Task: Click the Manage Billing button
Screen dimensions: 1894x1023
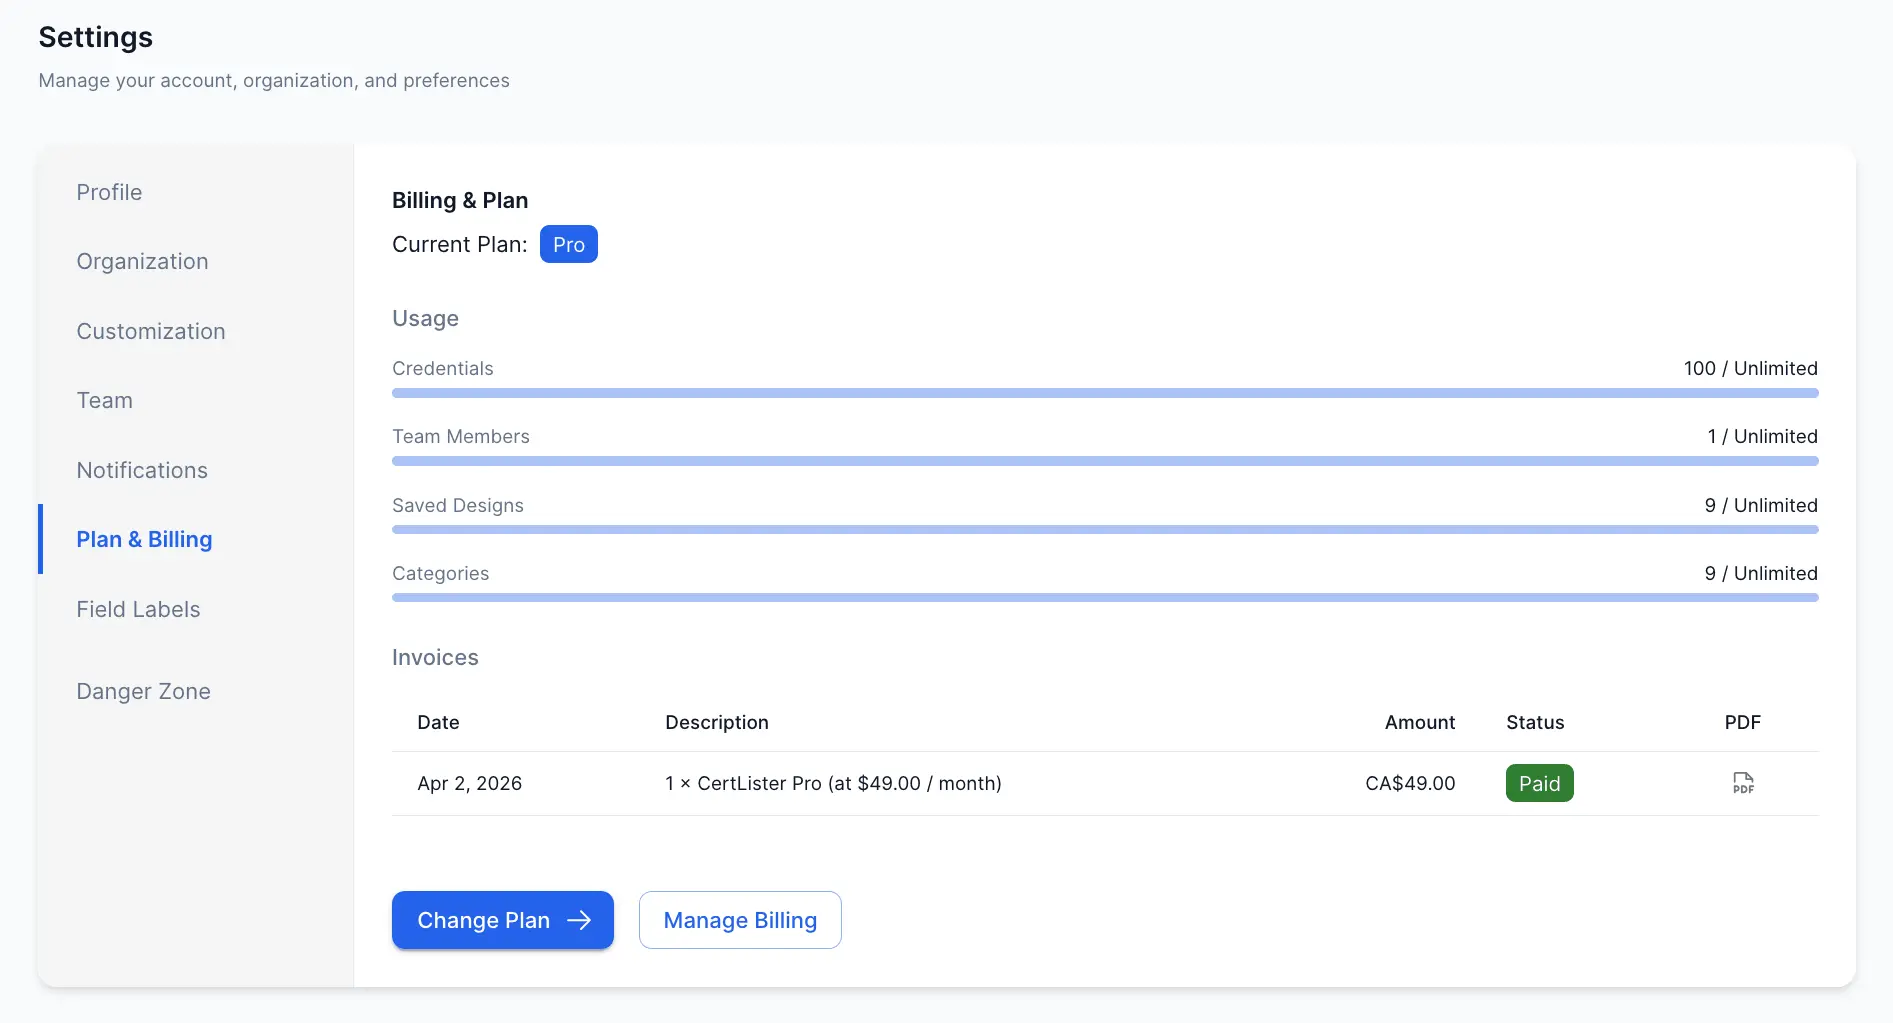Action: pos(740,920)
